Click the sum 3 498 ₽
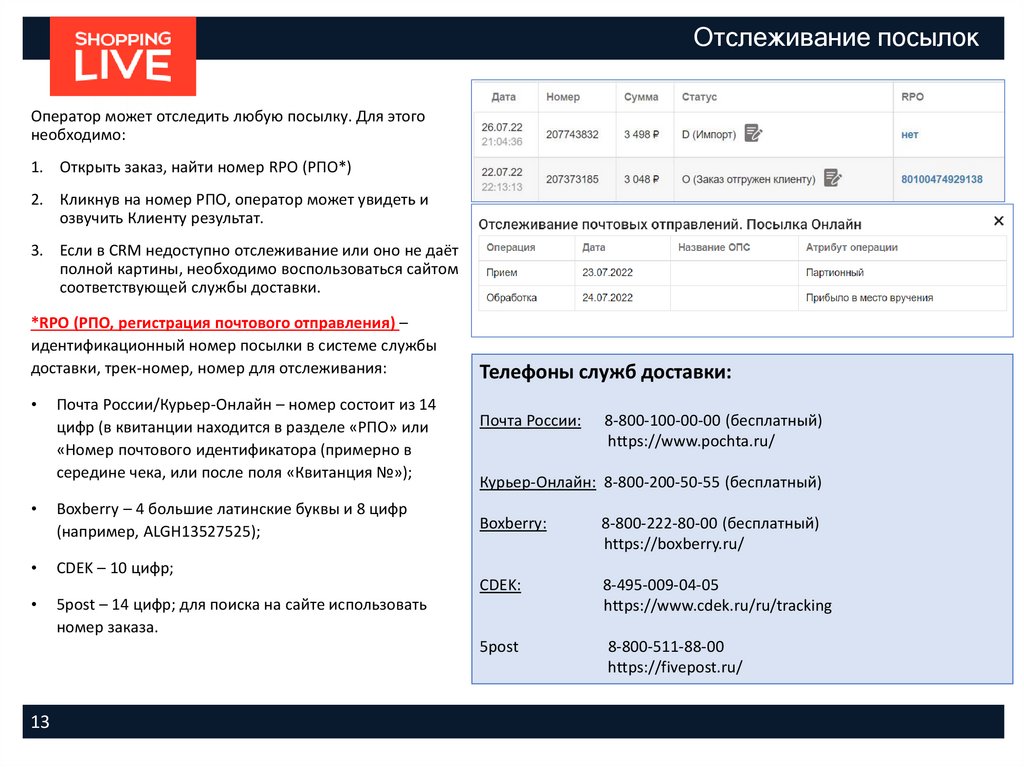1024x767 pixels. click(641, 135)
